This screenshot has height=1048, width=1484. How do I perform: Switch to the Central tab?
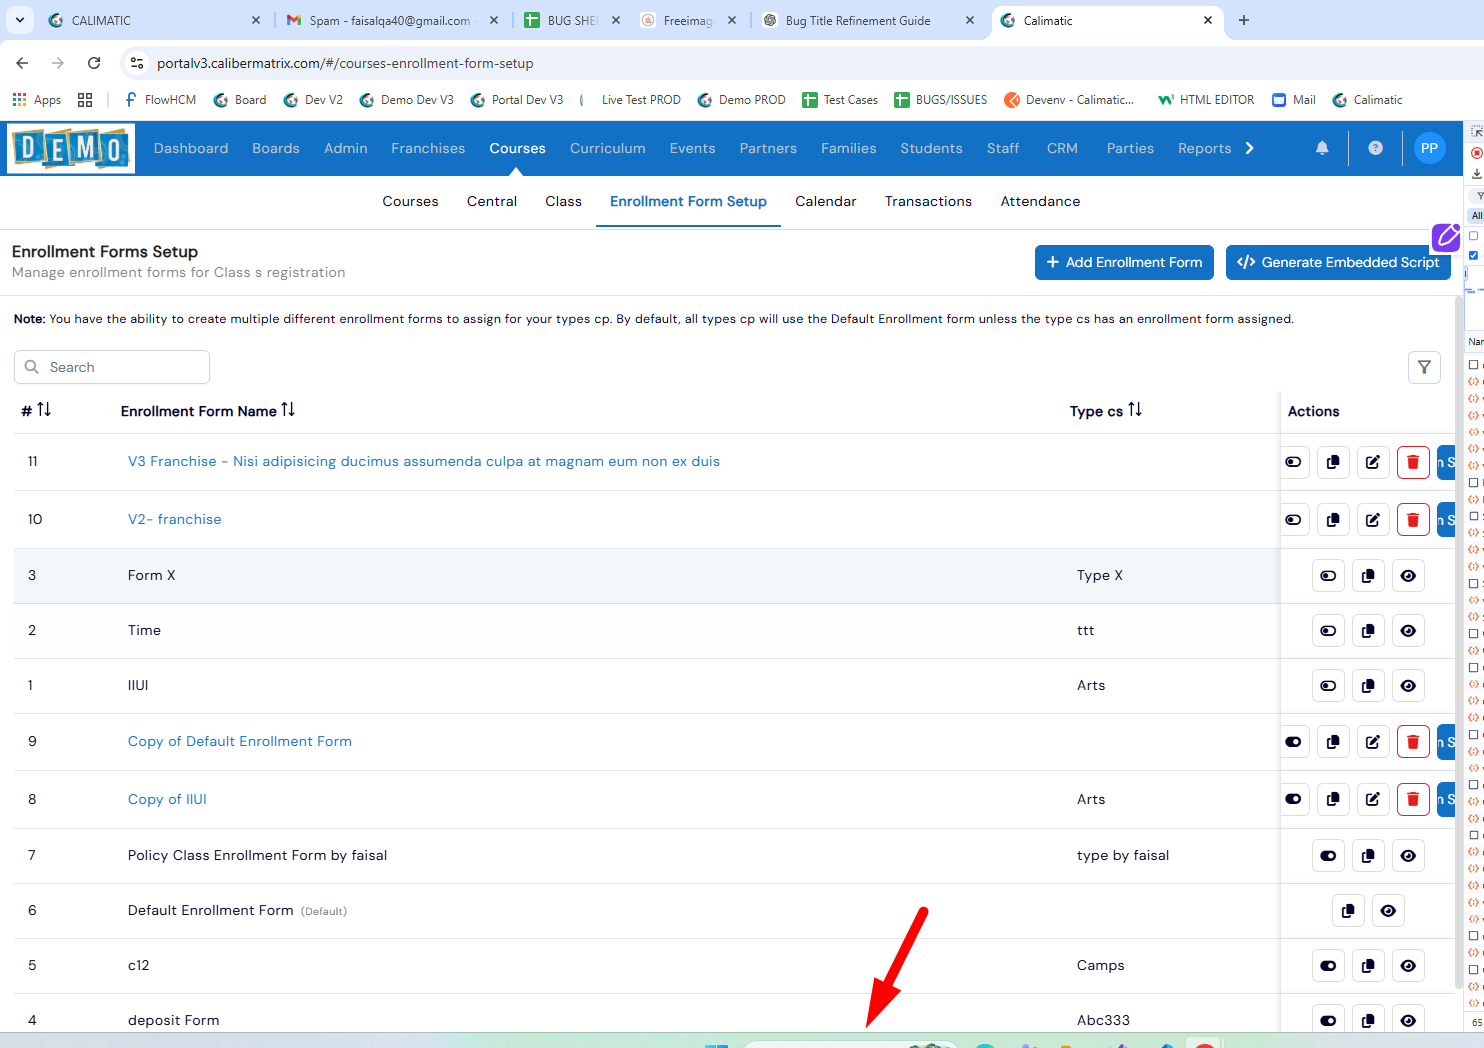[492, 201]
